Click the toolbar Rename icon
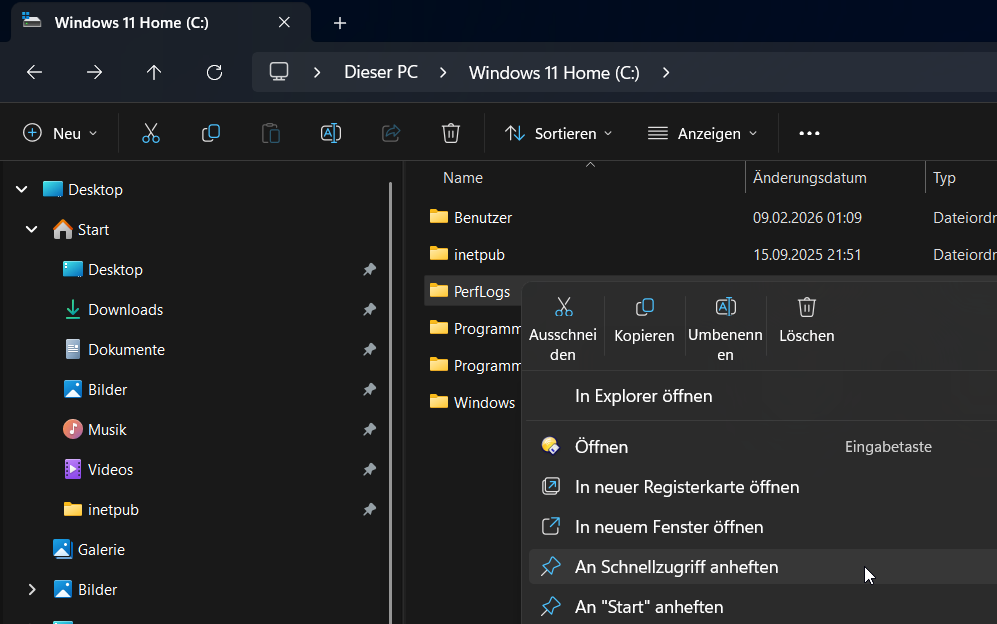This screenshot has width=997, height=624. [x=331, y=133]
